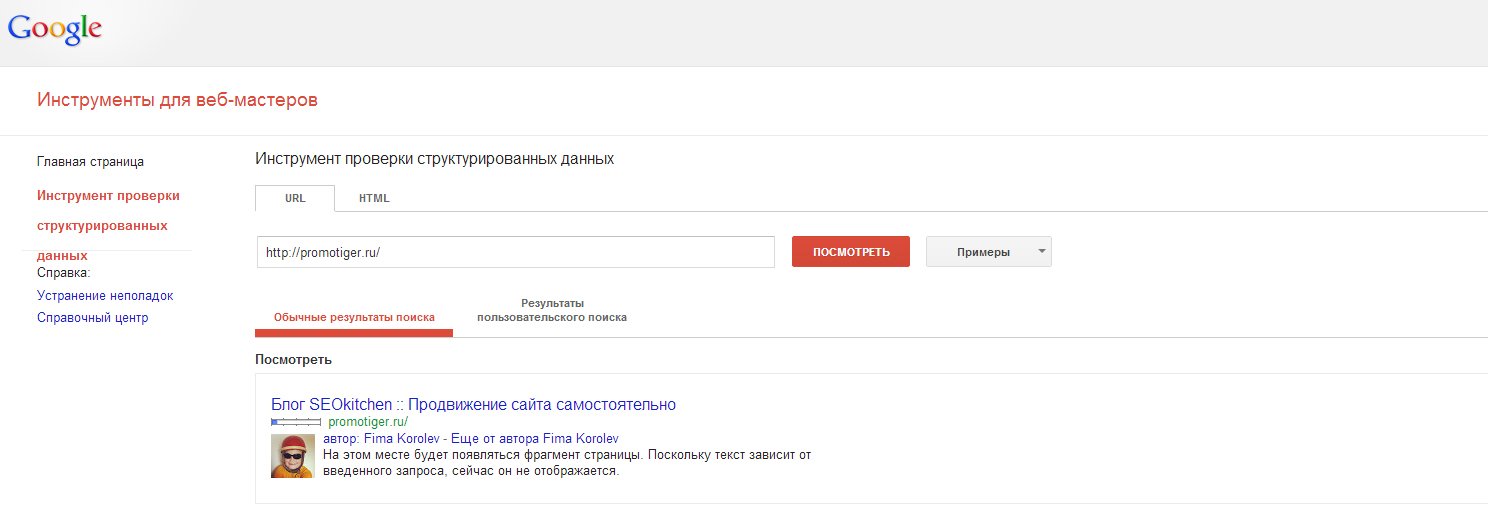Go to Главная страница in the sidebar
This screenshot has width=1488, height=510.
(90, 161)
